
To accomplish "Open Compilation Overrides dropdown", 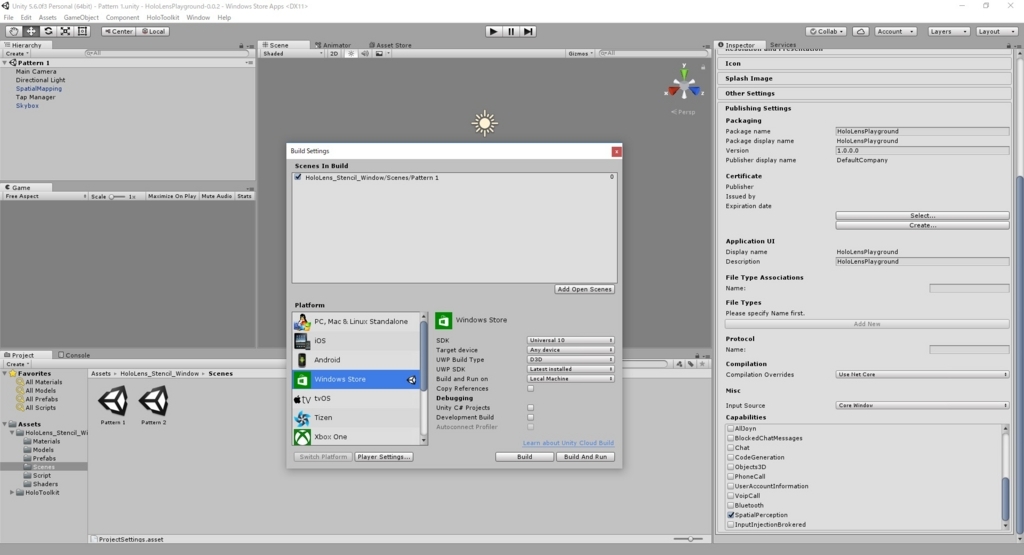I will click(922, 375).
